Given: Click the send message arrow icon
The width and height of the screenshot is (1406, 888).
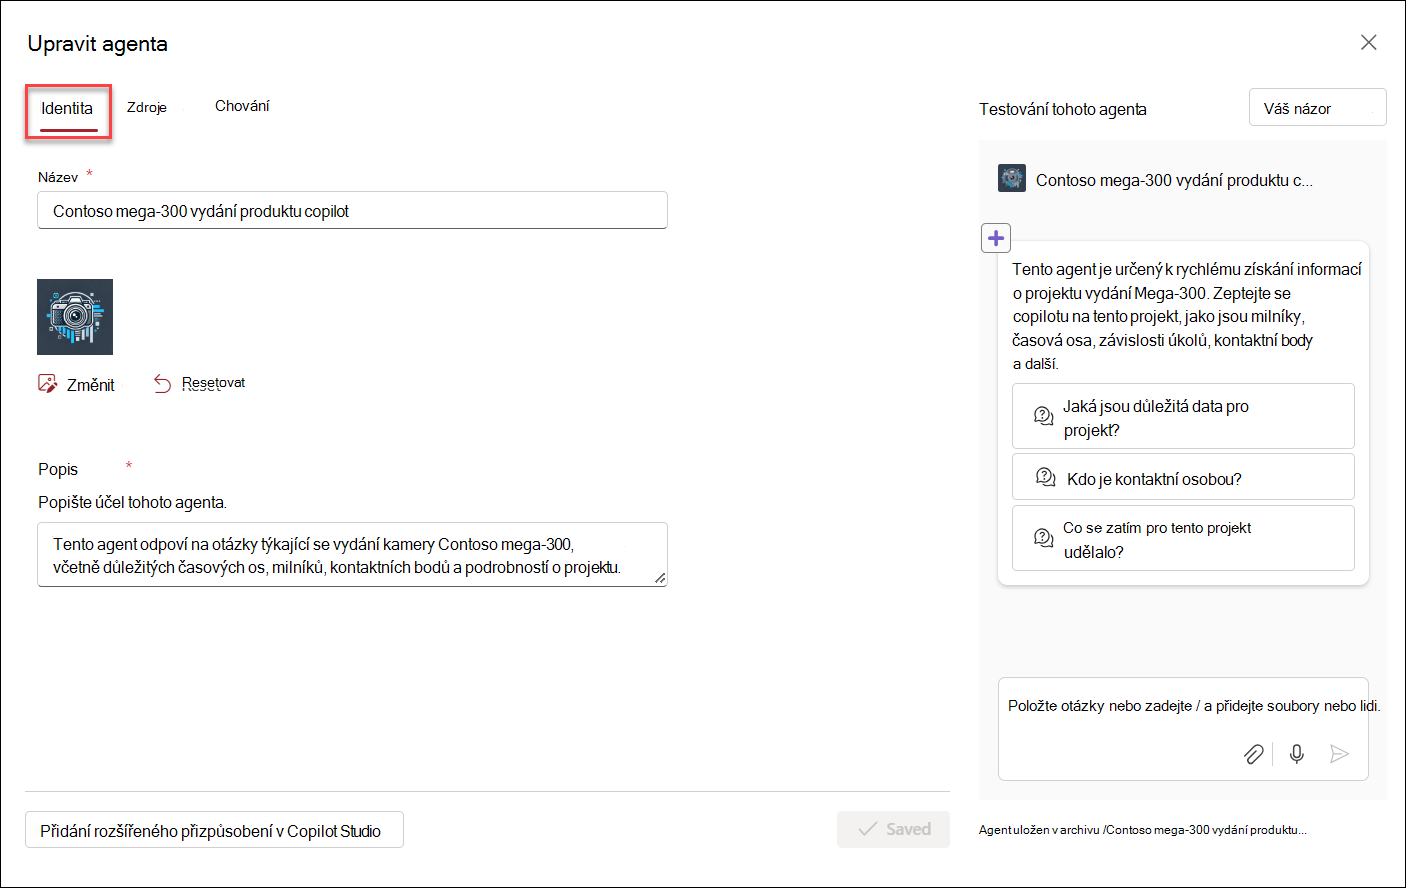Looking at the screenshot, I should pos(1340,754).
